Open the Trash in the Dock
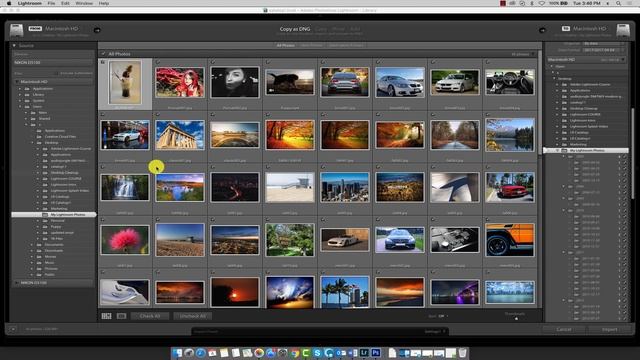This screenshot has width=640, height=360. tap(462, 353)
